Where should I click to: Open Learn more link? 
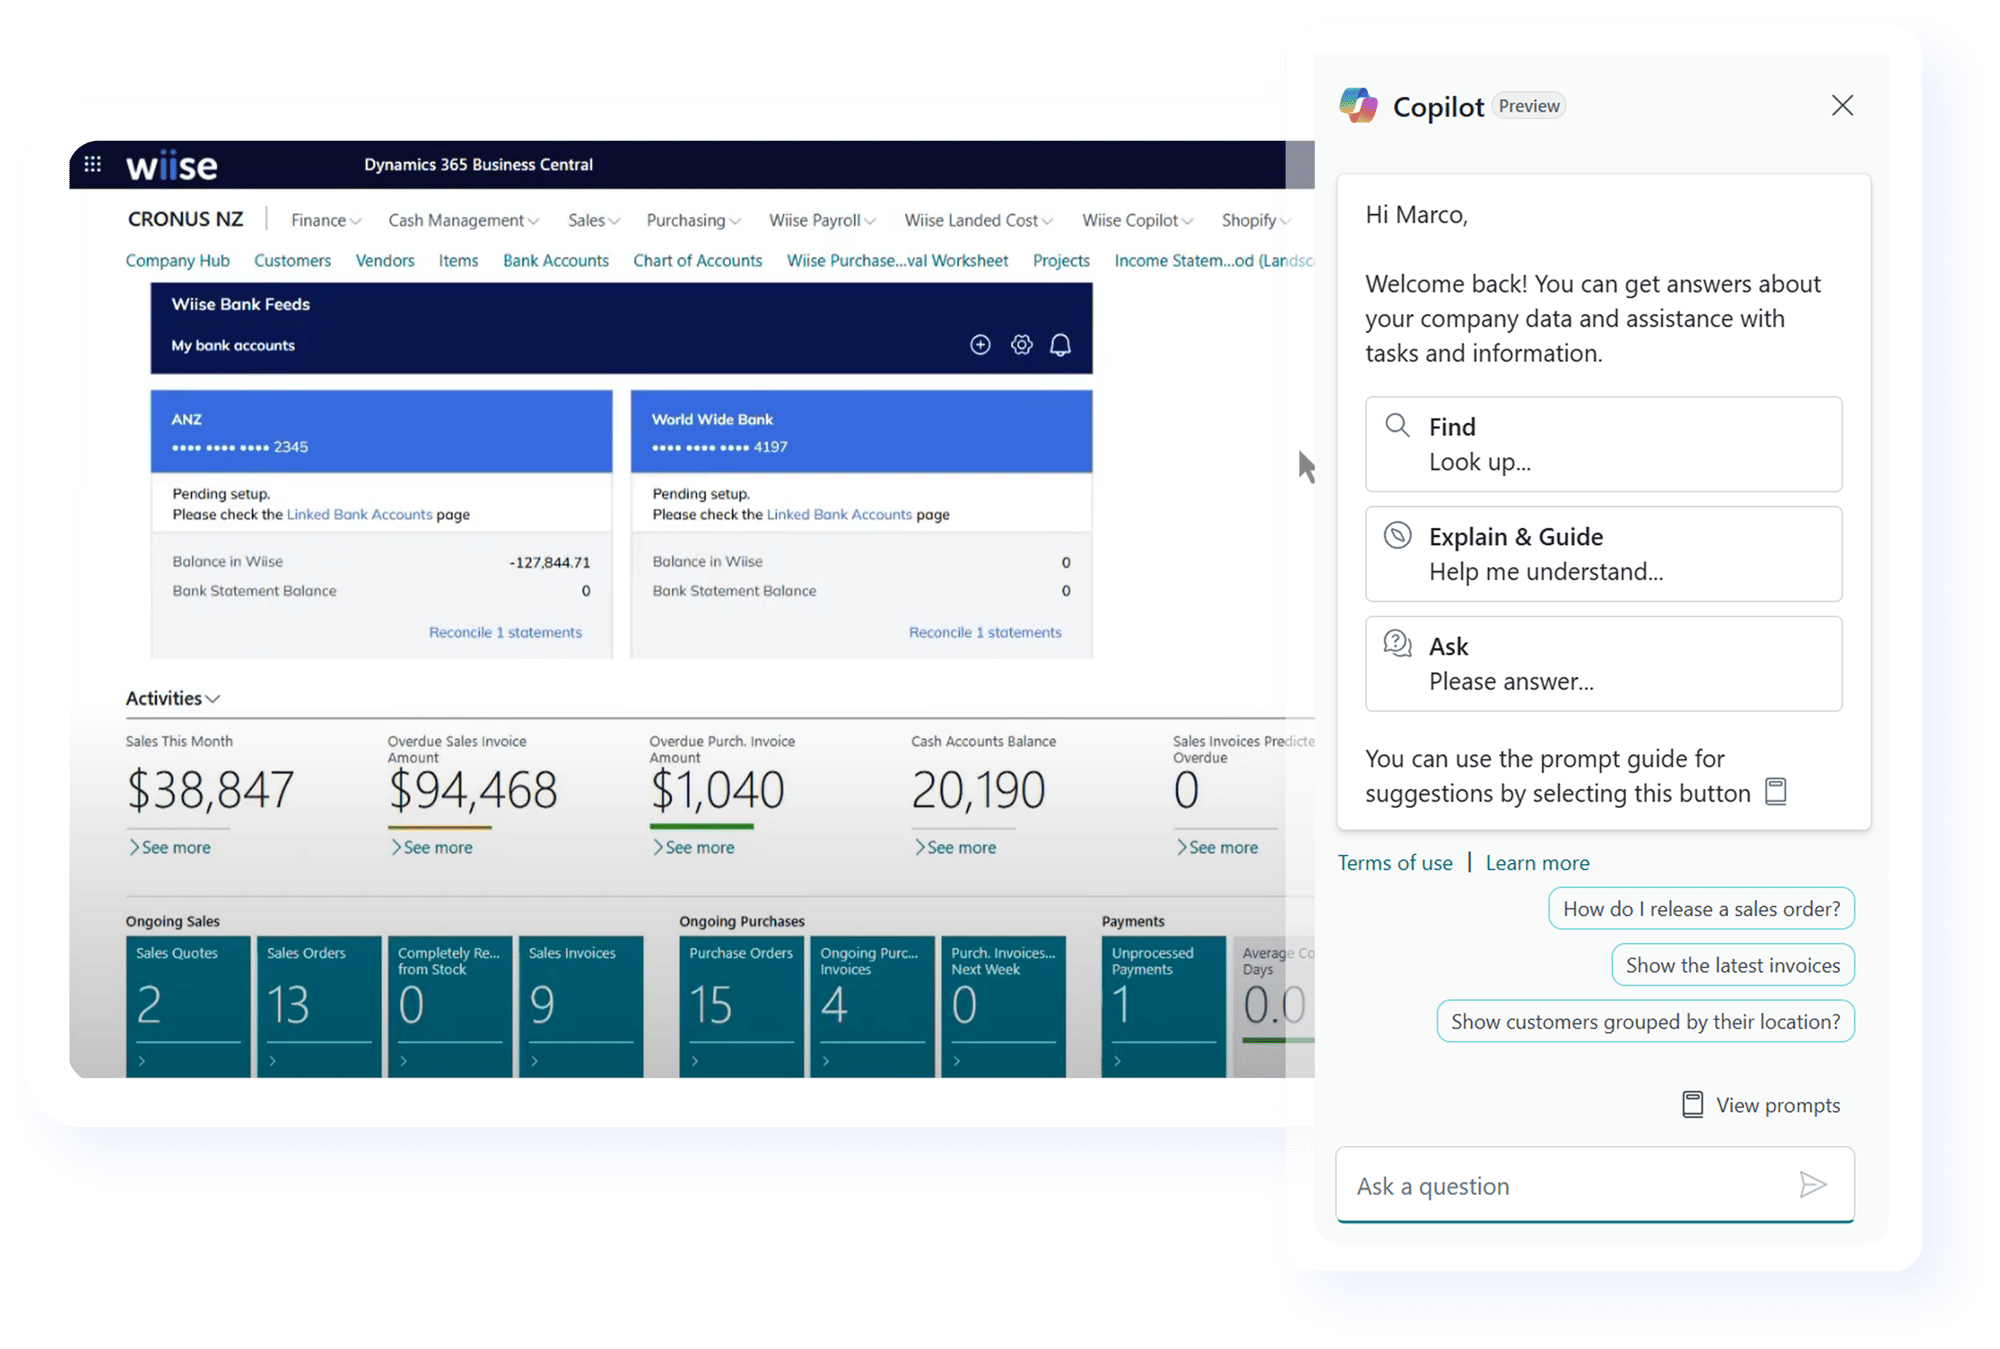1537,862
